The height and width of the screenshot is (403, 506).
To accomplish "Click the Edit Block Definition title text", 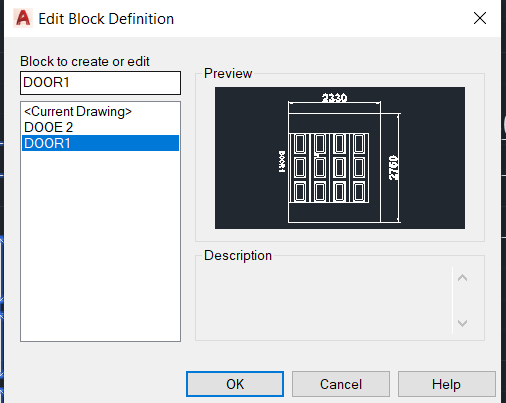I will tap(106, 19).
